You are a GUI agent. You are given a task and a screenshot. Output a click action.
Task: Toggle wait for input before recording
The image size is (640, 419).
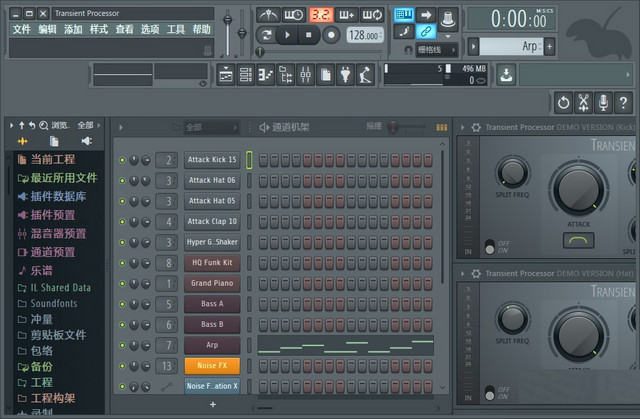point(293,15)
